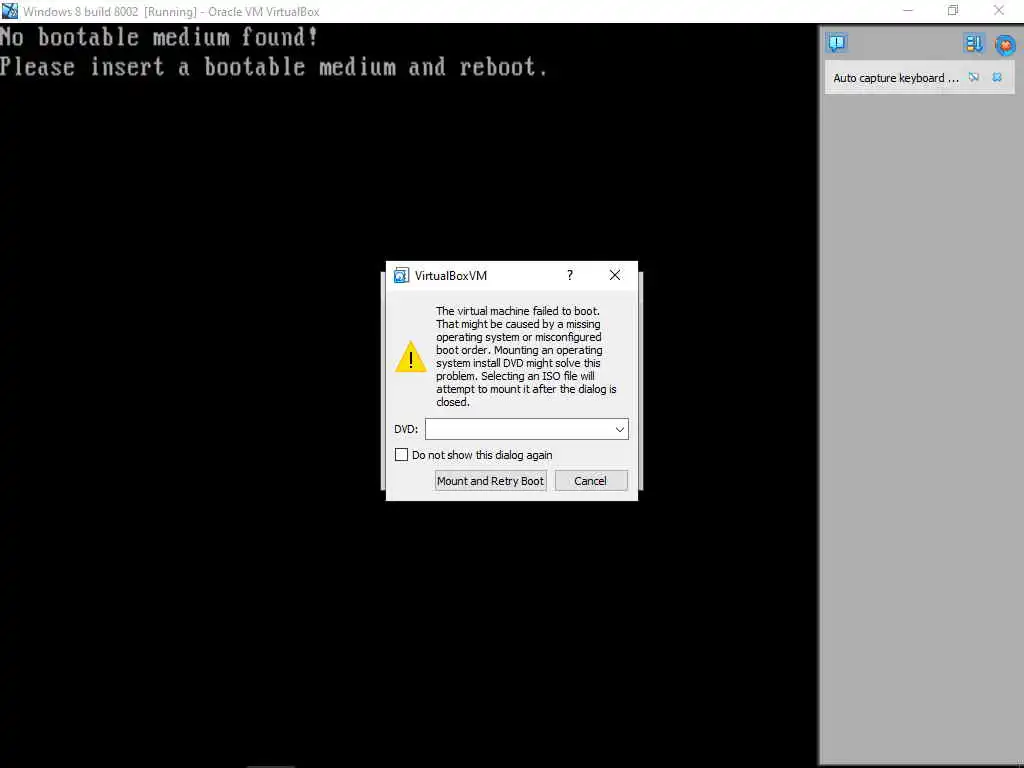Viewport: 1024px width, 768px height.
Task: Click the 'No bootable medium found!' text
Action: [x=159, y=37]
